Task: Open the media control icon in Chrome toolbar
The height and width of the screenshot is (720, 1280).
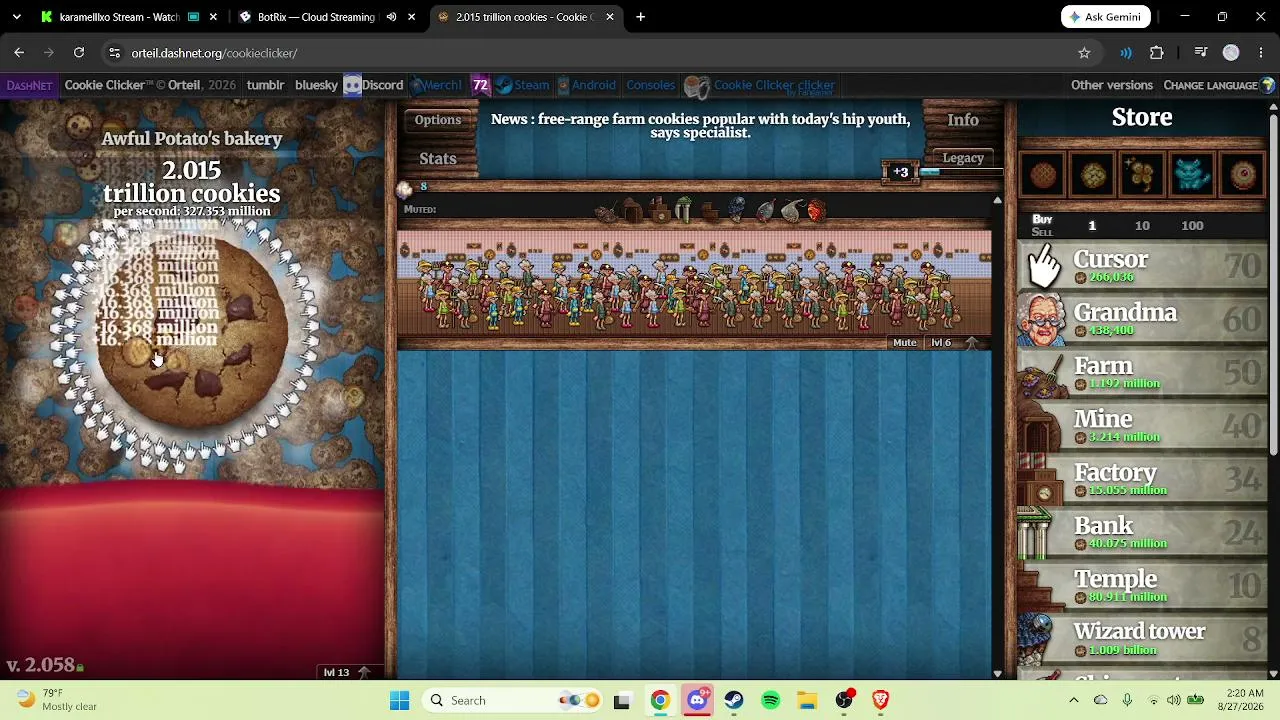Action: click(1201, 53)
